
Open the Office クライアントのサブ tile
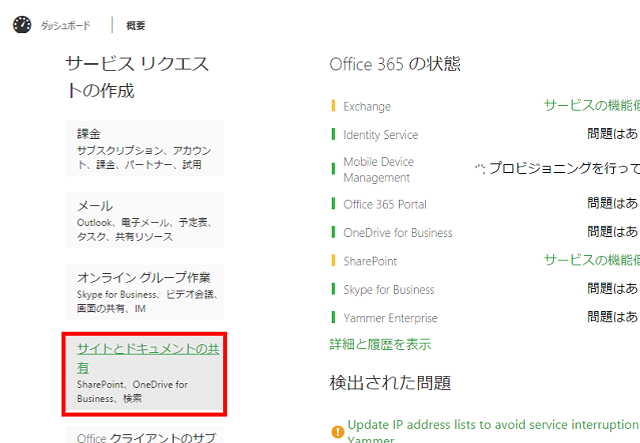[144, 434]
